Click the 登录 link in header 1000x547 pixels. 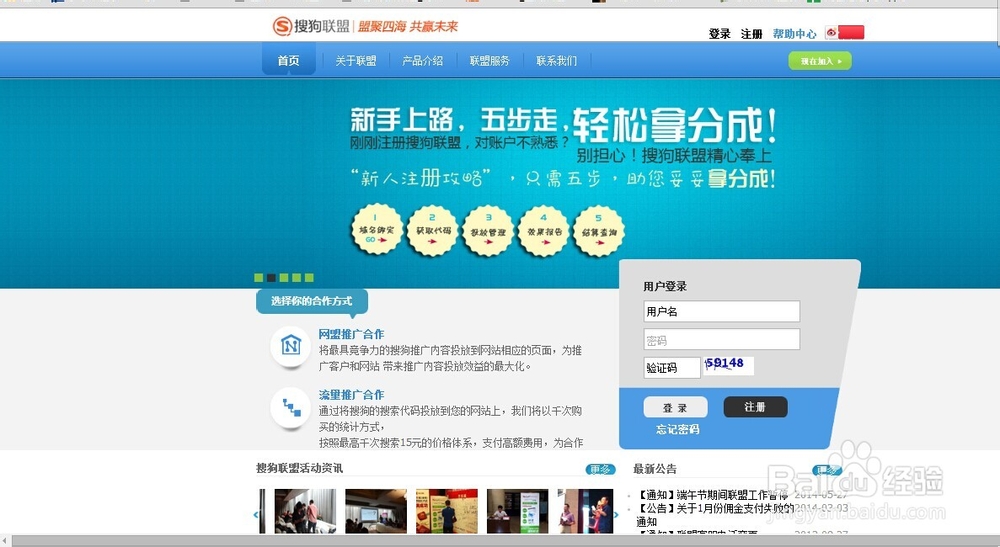[719, 34]
